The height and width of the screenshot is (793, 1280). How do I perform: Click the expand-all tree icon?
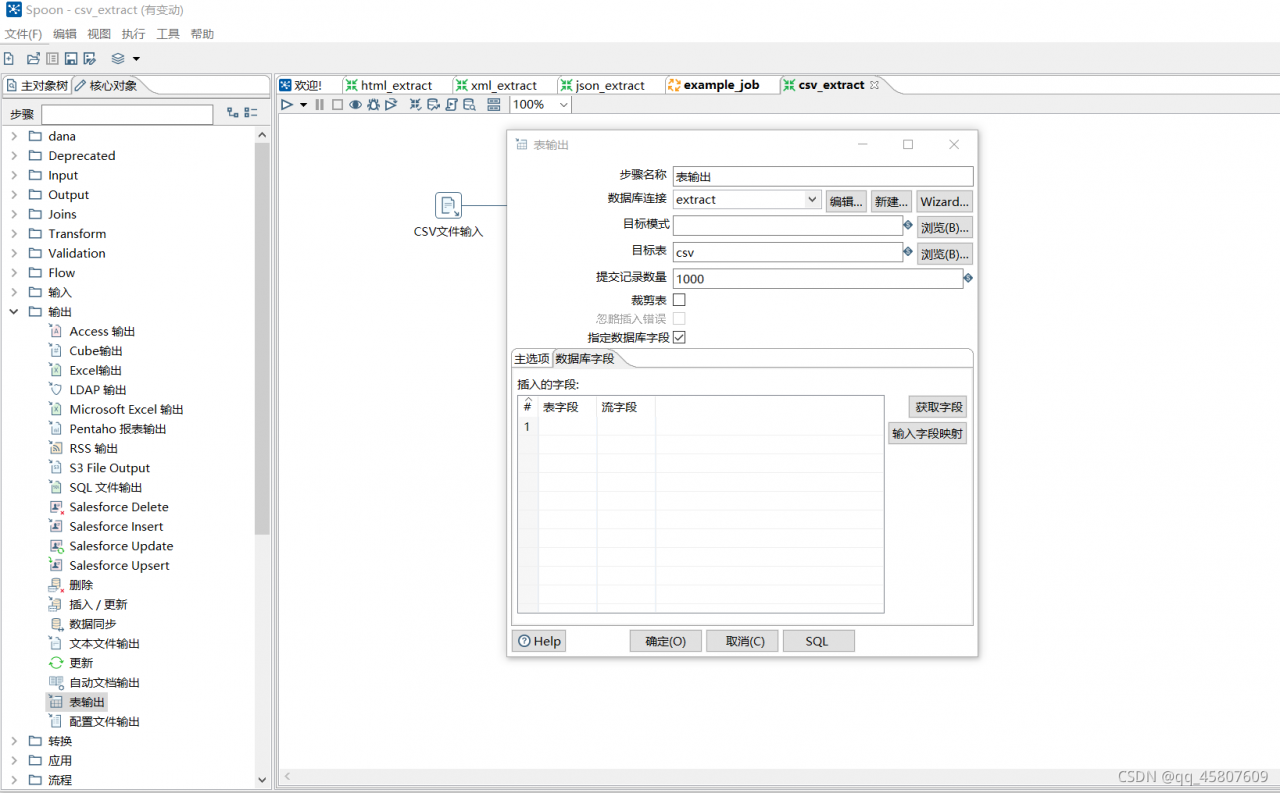pos(233,114)
